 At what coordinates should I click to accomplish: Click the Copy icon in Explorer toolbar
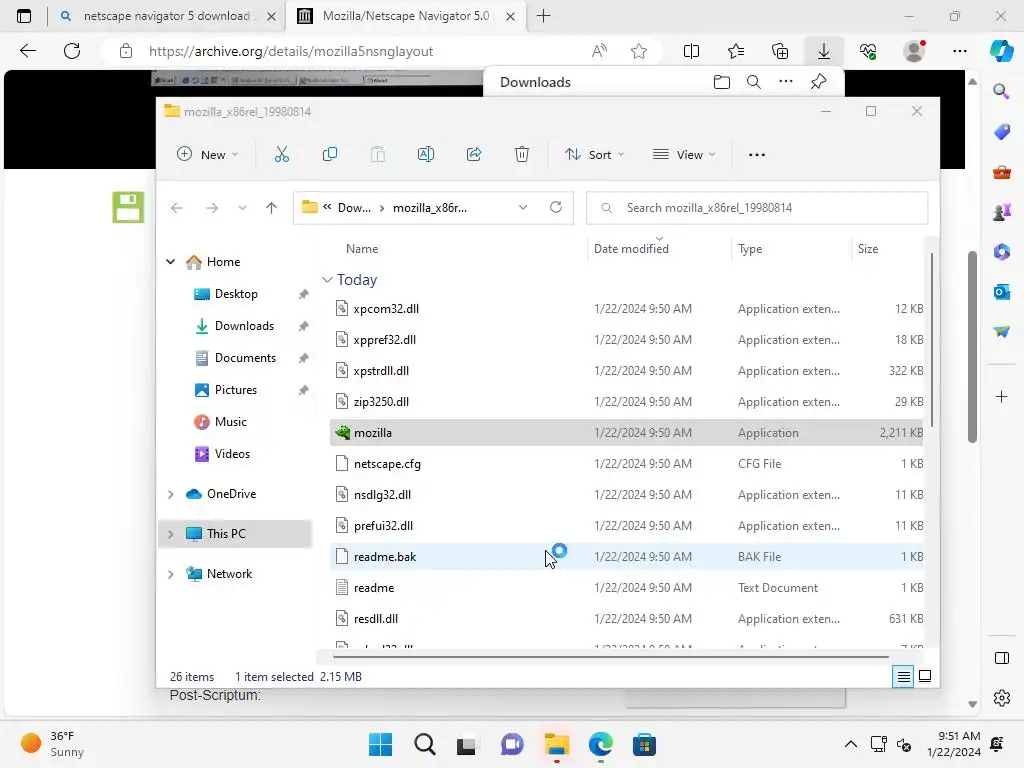[x=330, y=155]
